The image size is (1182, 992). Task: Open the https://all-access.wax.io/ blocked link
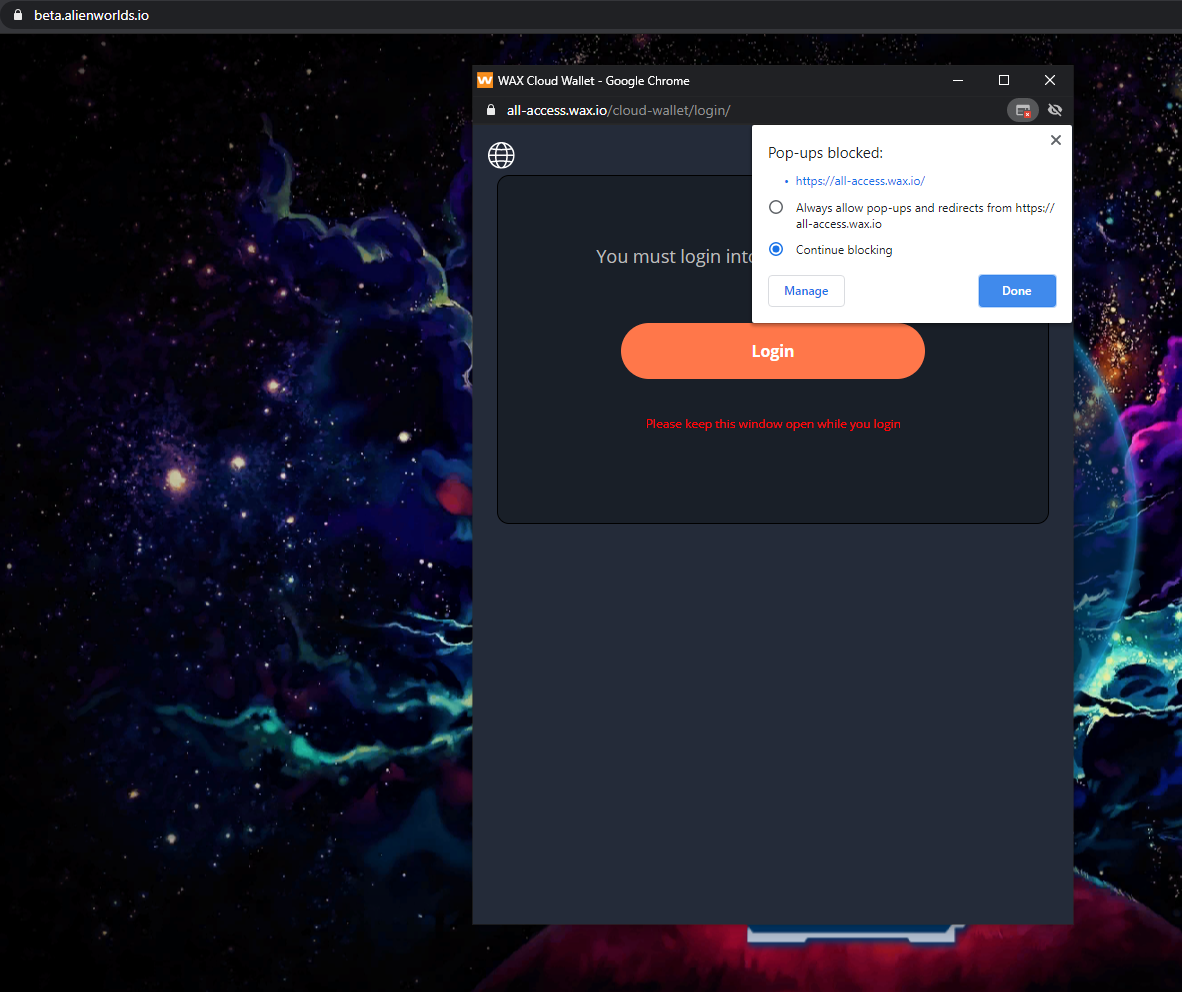coord(860,181)
